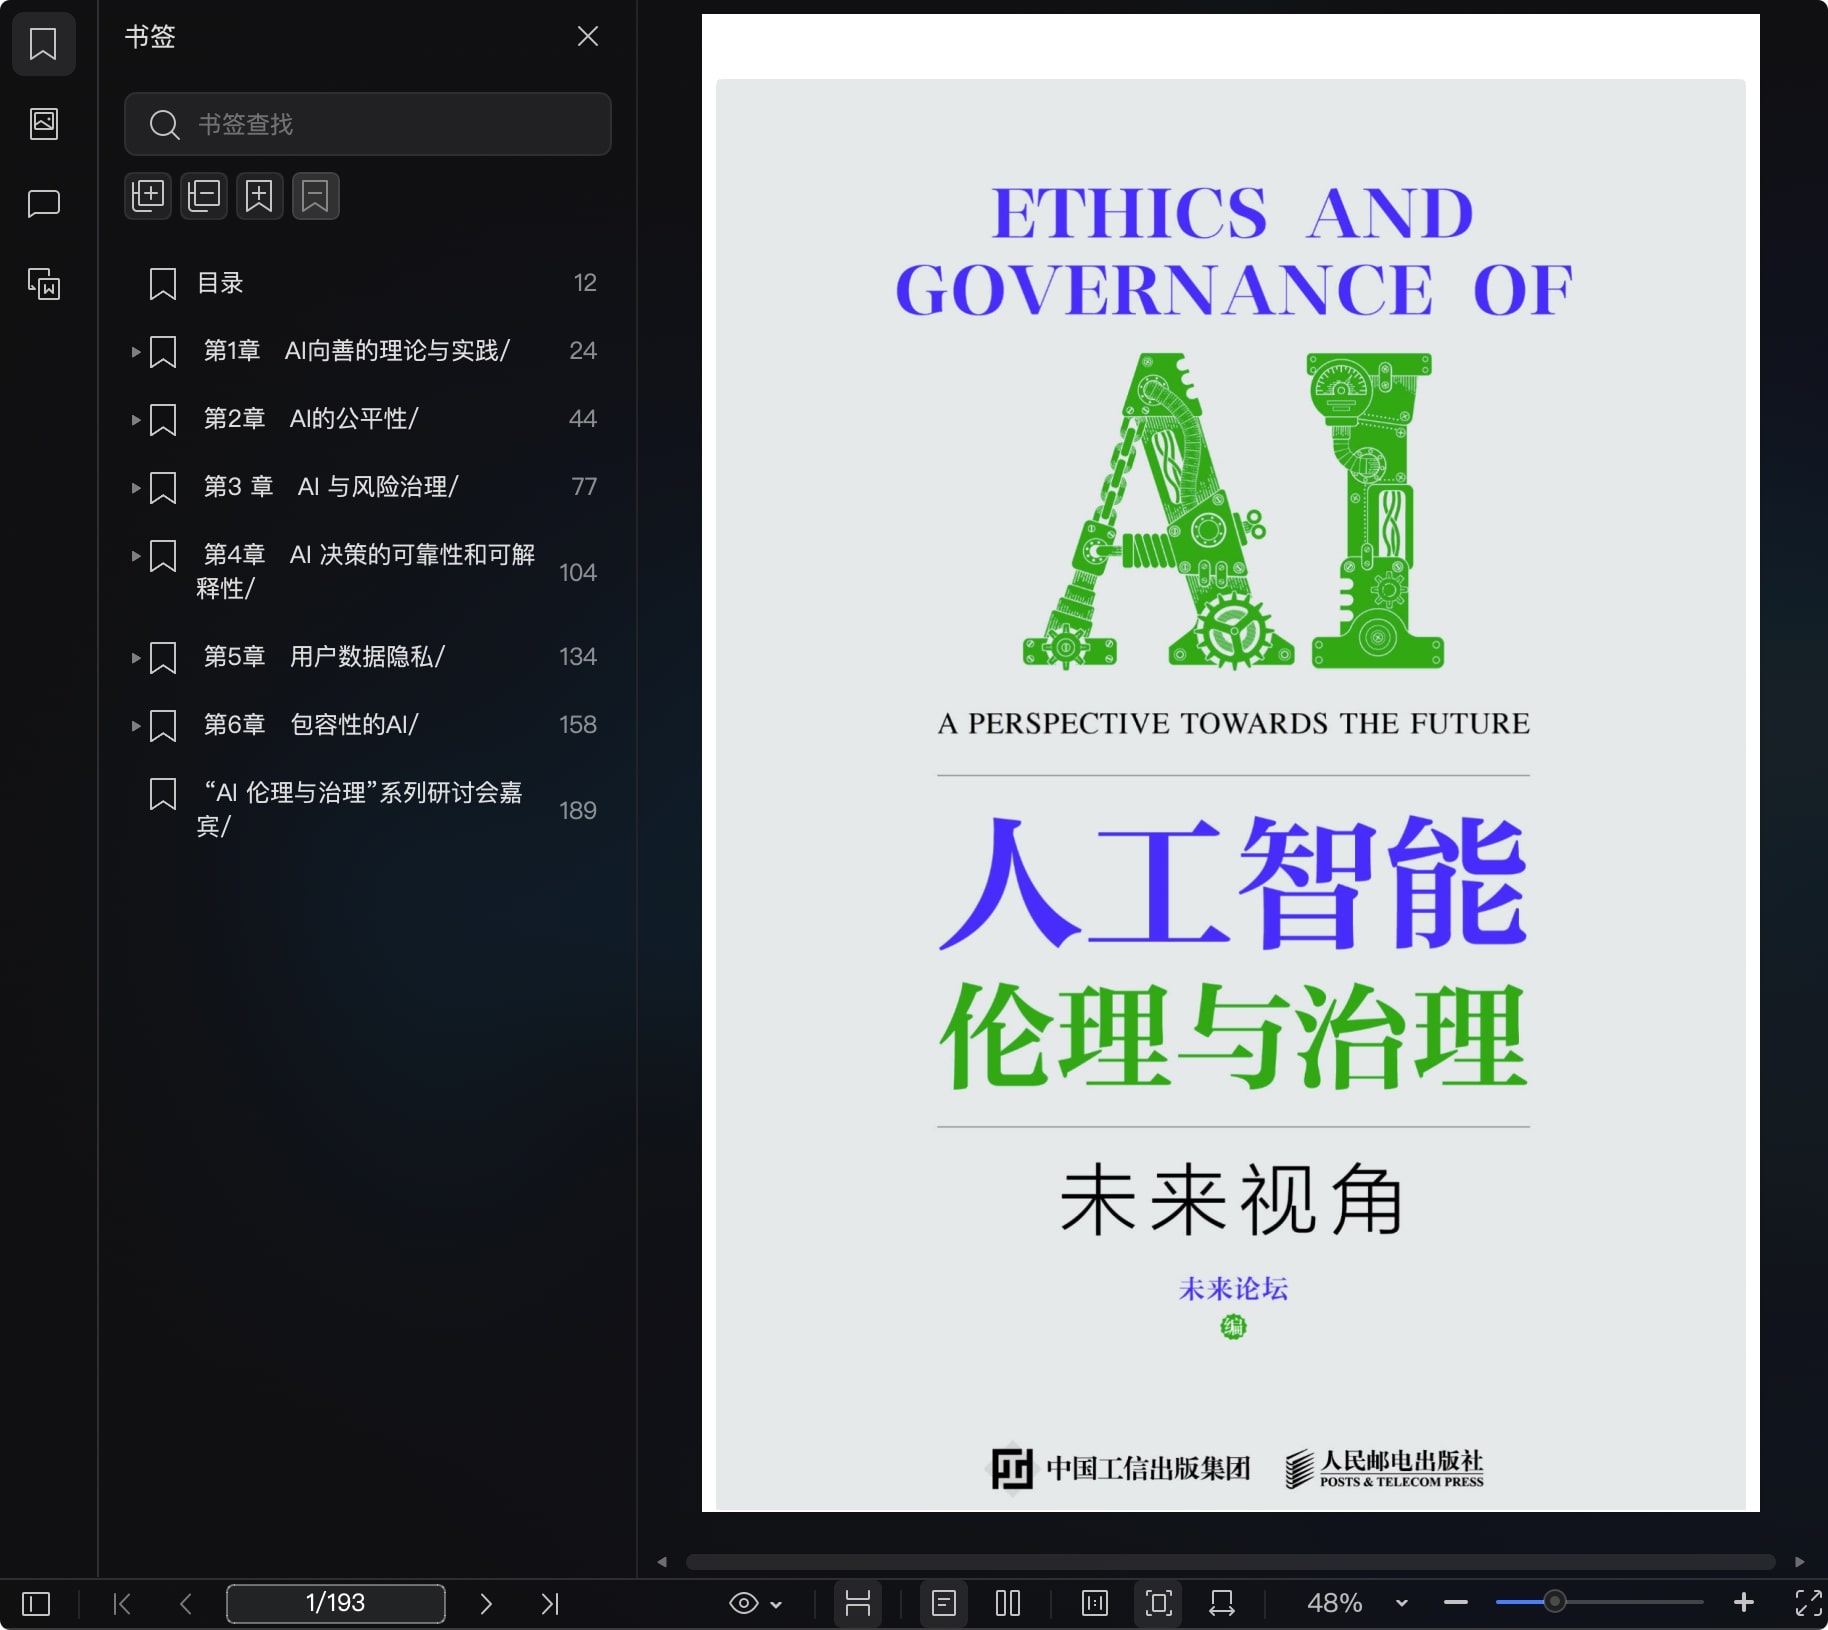Toggle page break display button
1828x1630 pixels.
[x=858, y=1604]
